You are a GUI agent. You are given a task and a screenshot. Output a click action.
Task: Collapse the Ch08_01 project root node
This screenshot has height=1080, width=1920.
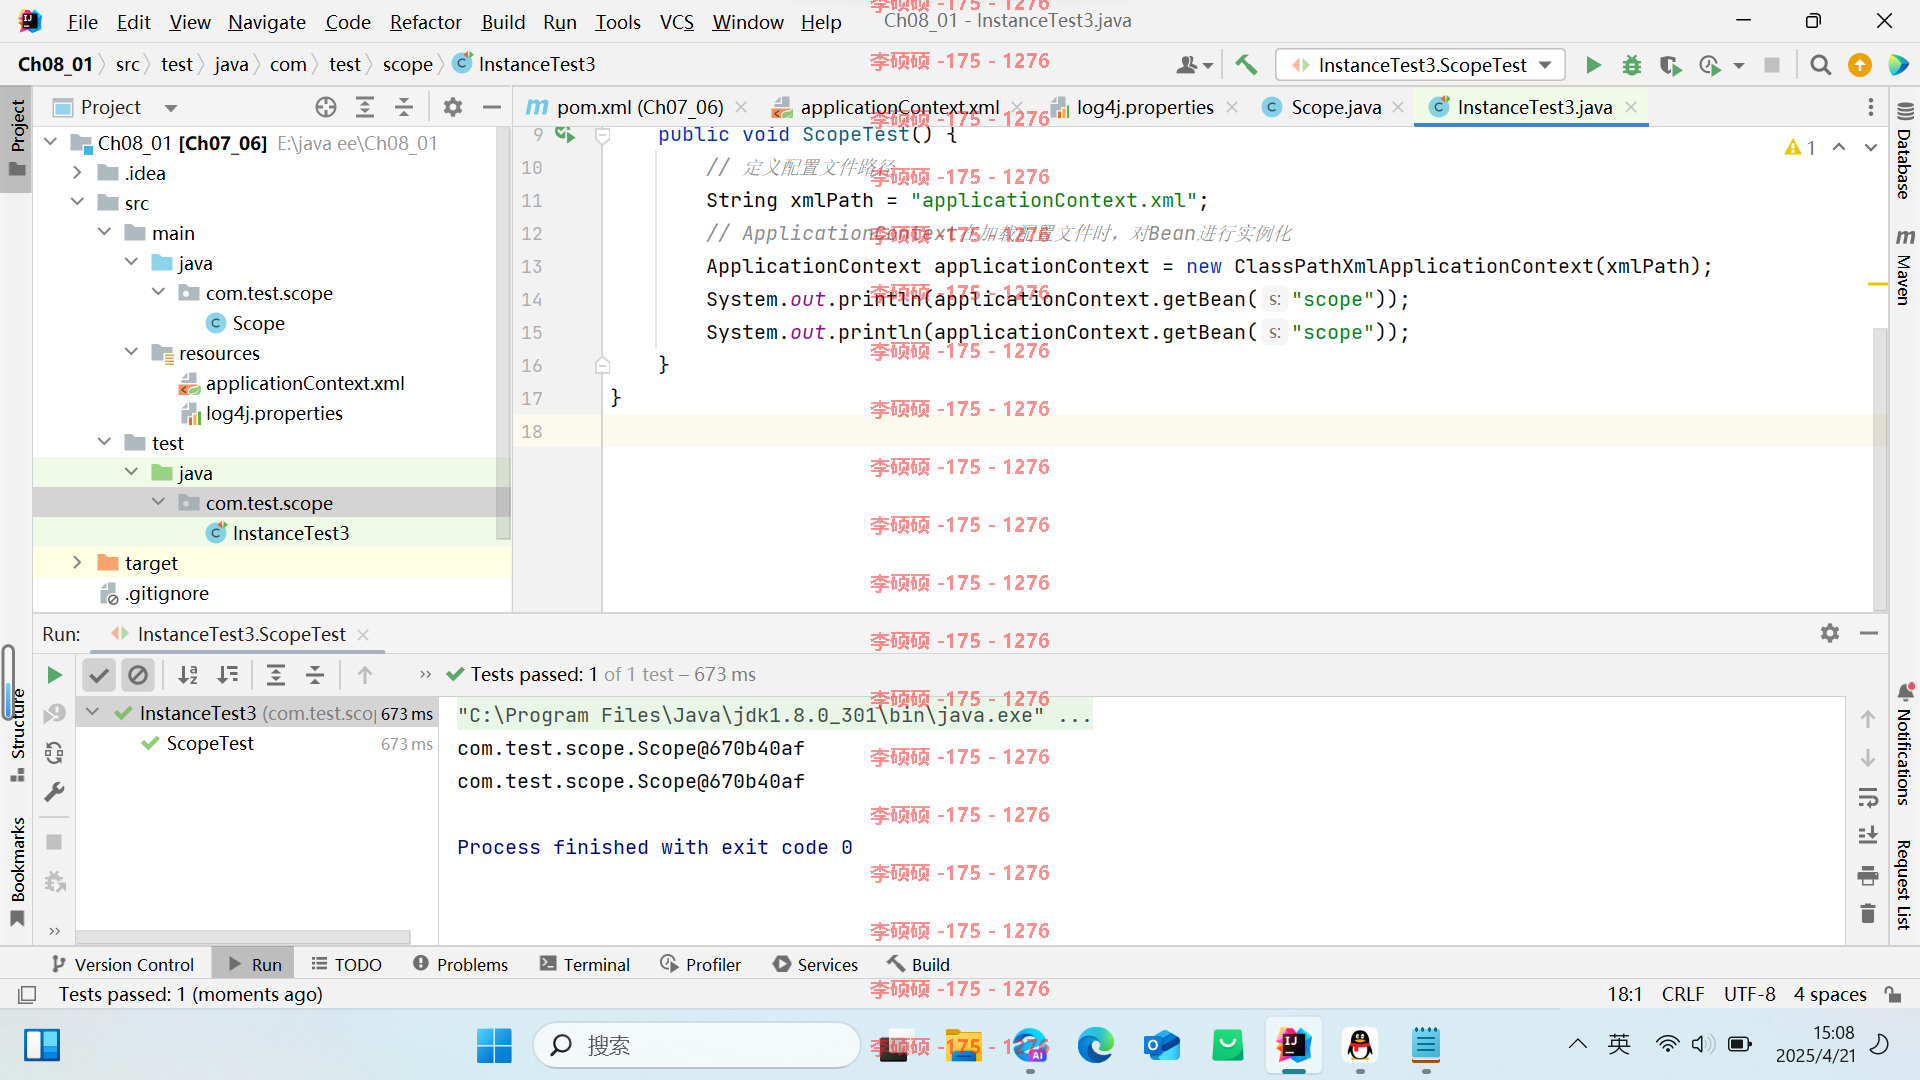coord(51,143)
